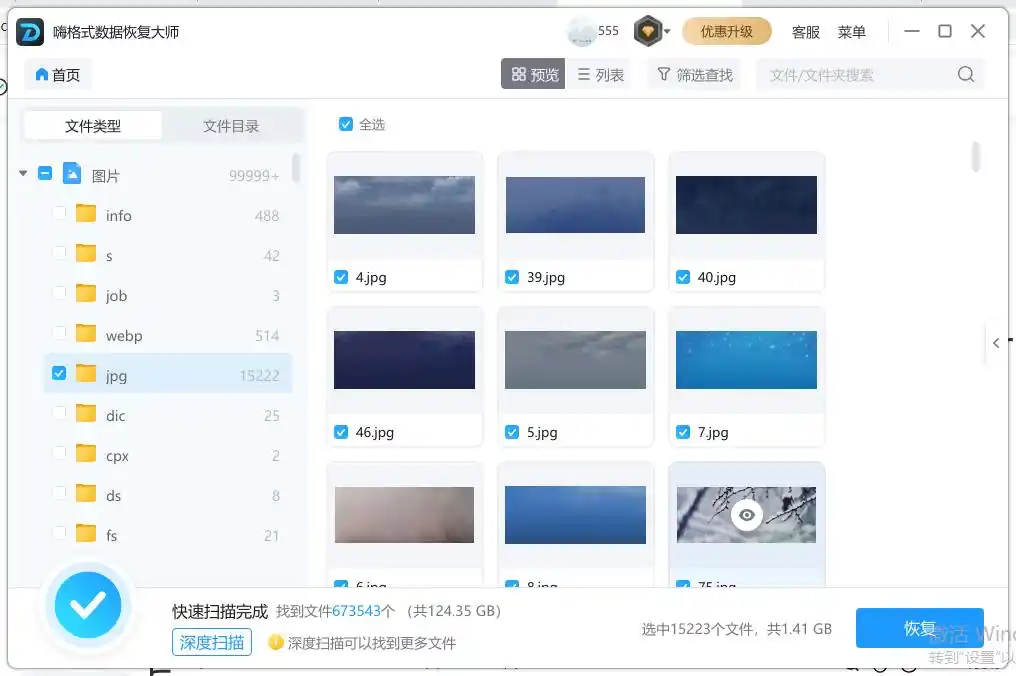Open the 首页 home icon
1016x676 pixels.
pos(57,74)
